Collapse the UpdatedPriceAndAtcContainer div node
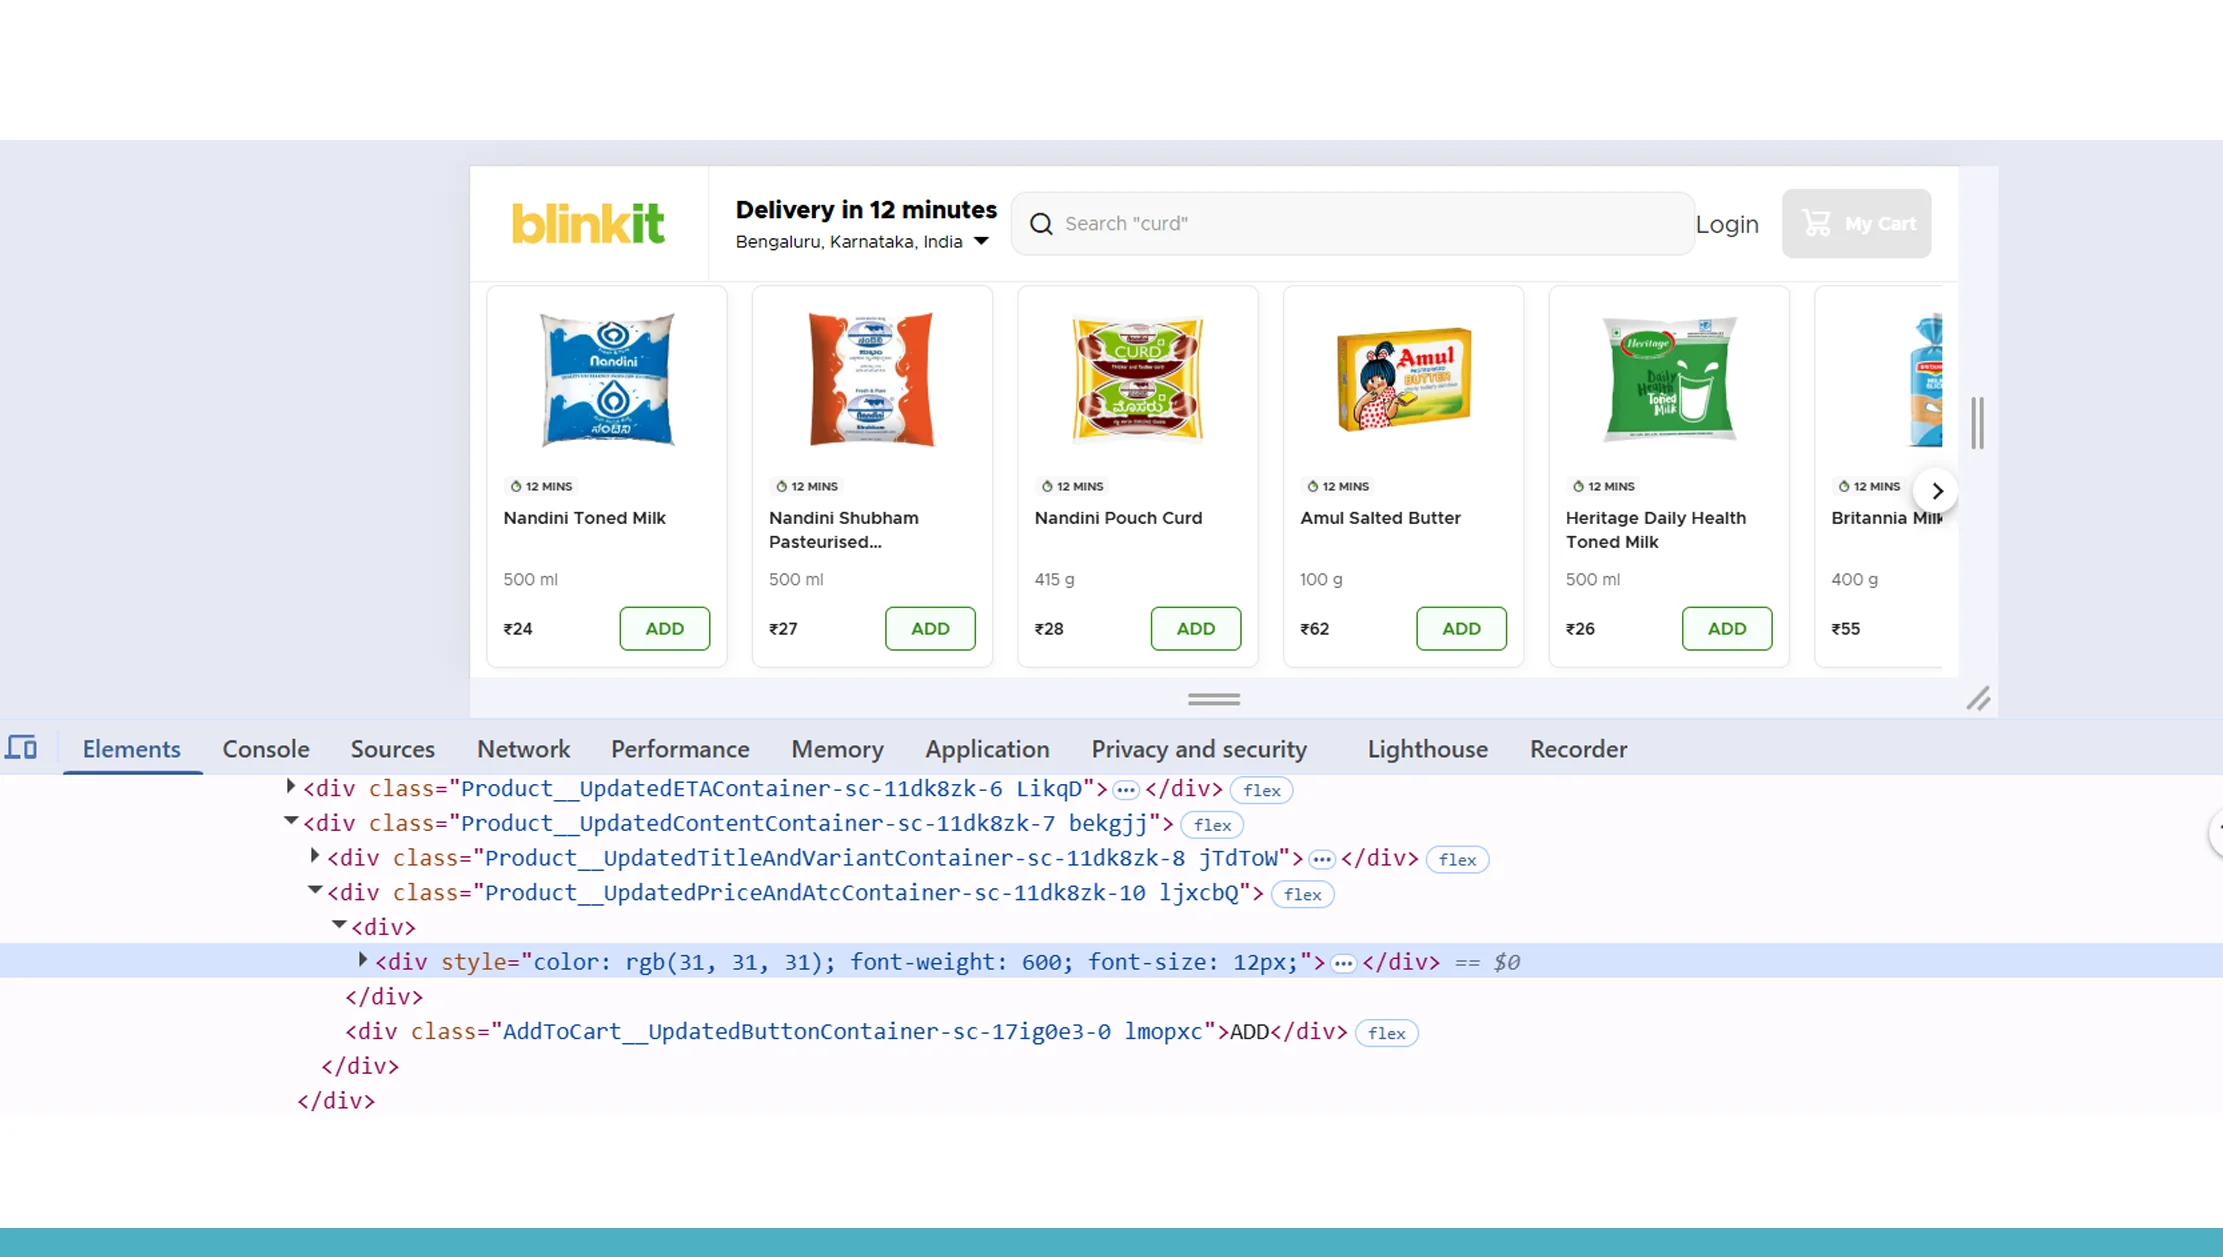Image resolution: width=2223 pixels, height=1257 pixels. pyautogui.click(x=315, y=890)
